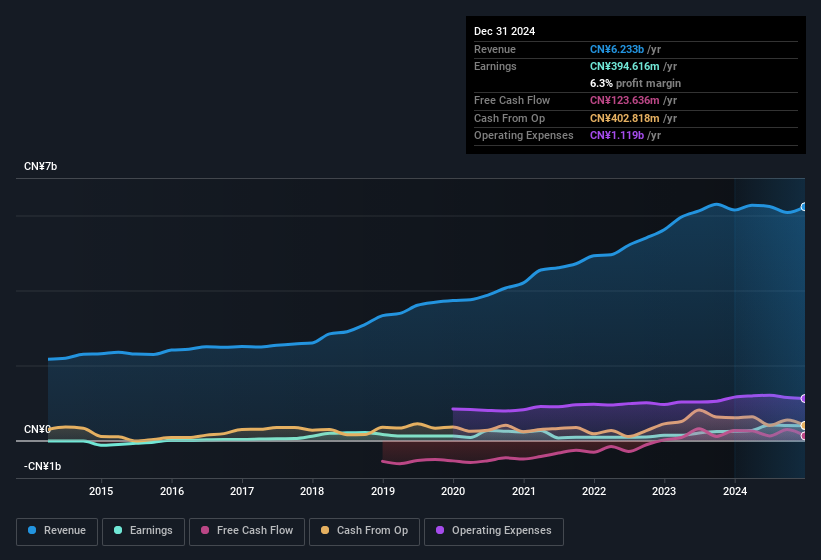Image resolution: width=821 pixels, height=560 pixels.
Task: Toggle the Revenue legend button
Action: [x=57, y=531]
